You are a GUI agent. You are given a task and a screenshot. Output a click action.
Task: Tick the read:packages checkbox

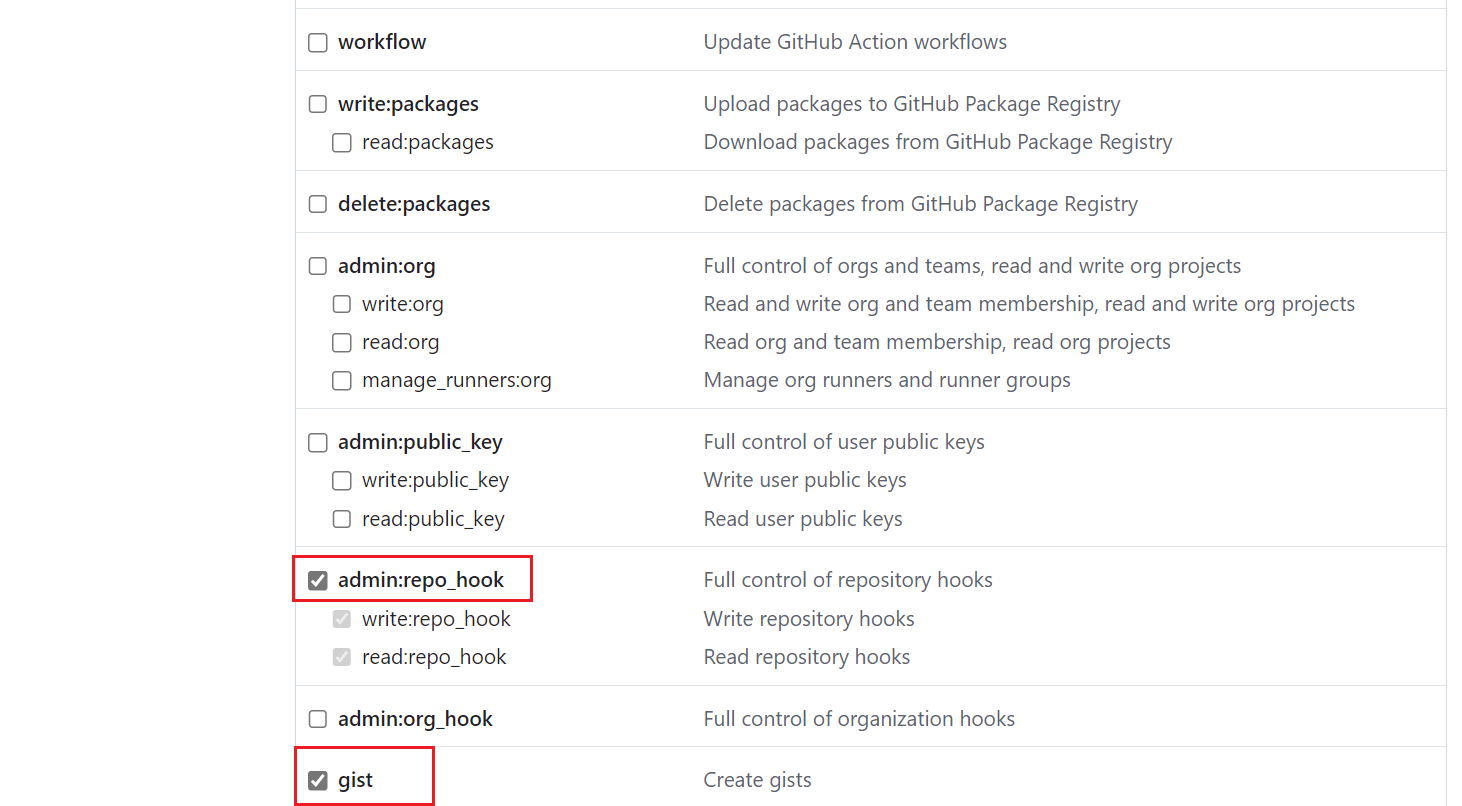pyautogui.click(x=342, y=143)
